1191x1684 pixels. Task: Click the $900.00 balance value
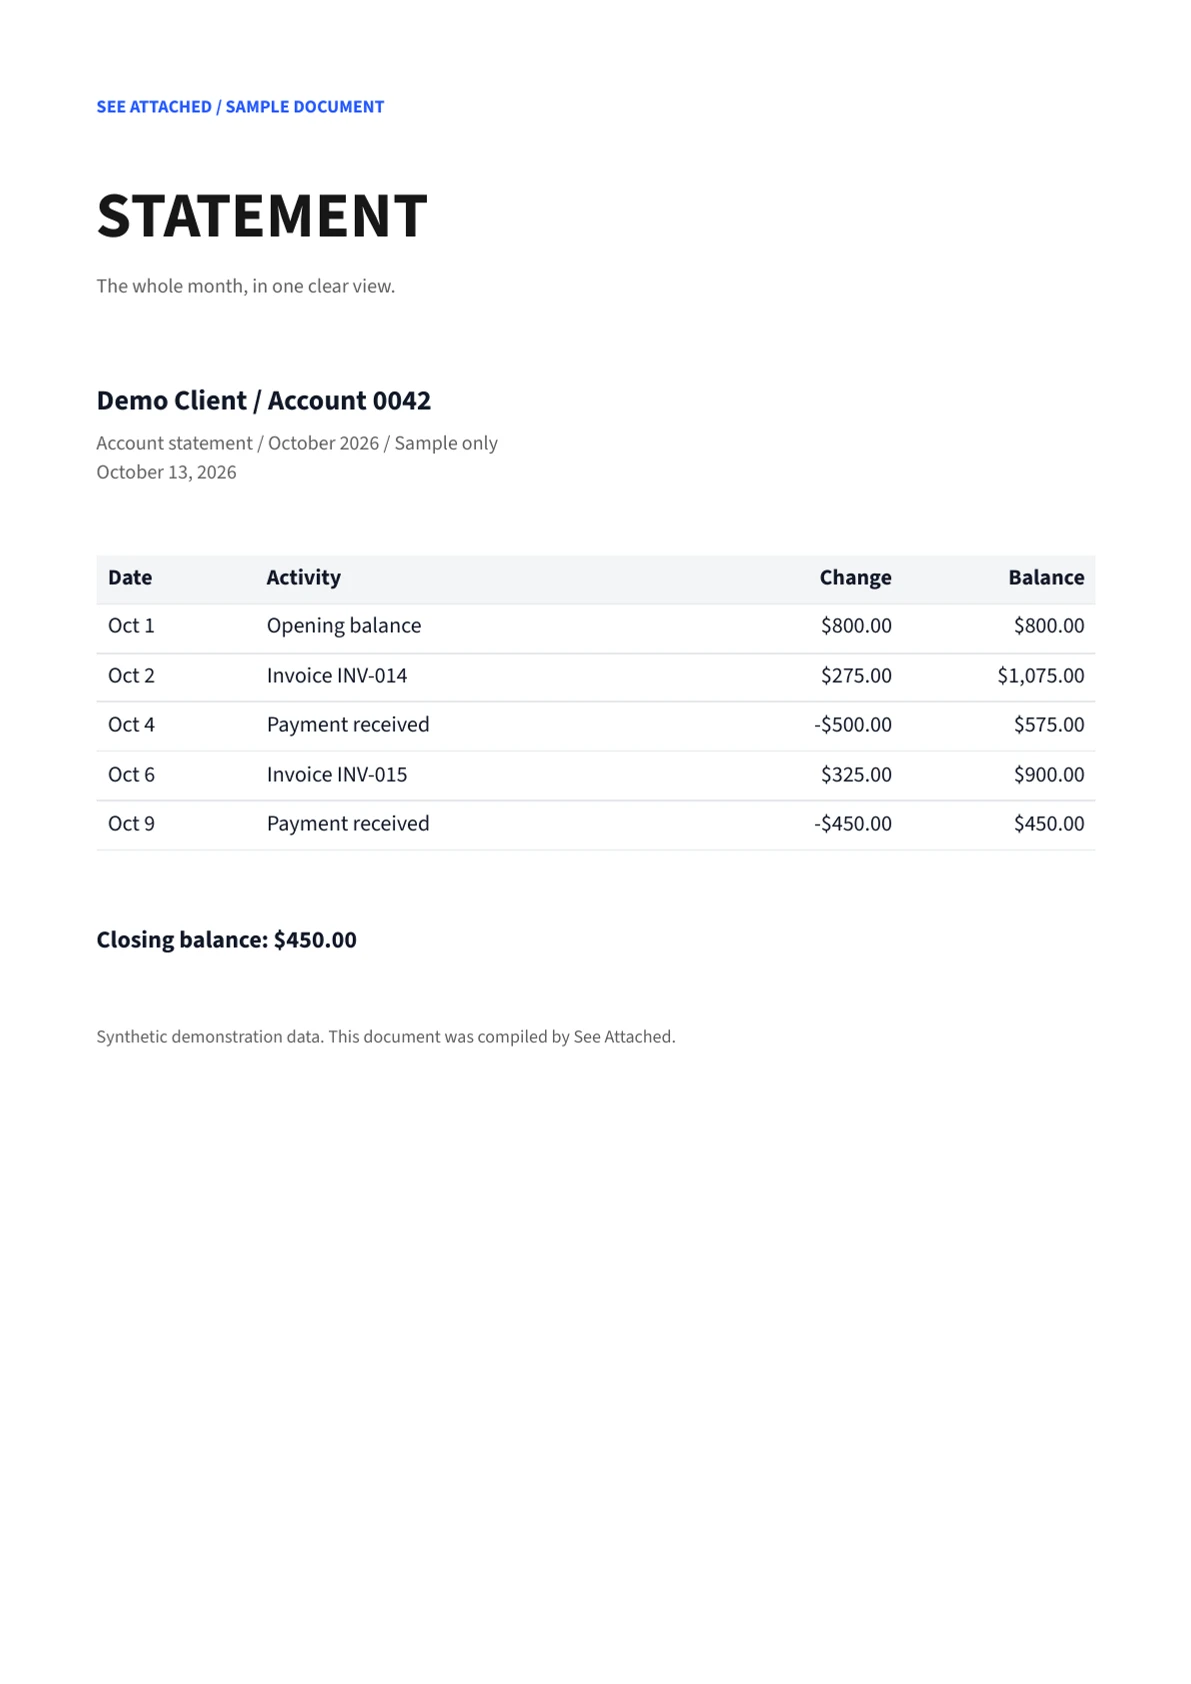click(1049, 775)
